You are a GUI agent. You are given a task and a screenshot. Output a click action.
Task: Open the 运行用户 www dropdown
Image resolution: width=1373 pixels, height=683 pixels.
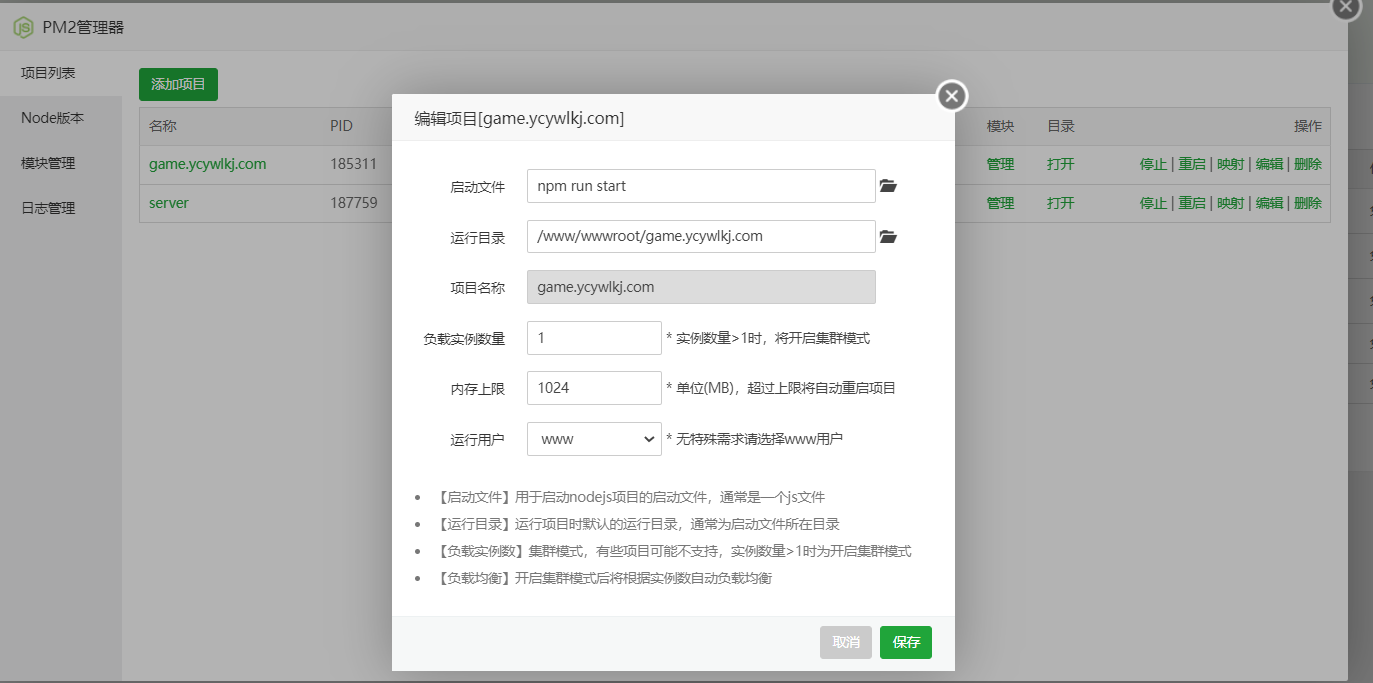tap(594, 439)
